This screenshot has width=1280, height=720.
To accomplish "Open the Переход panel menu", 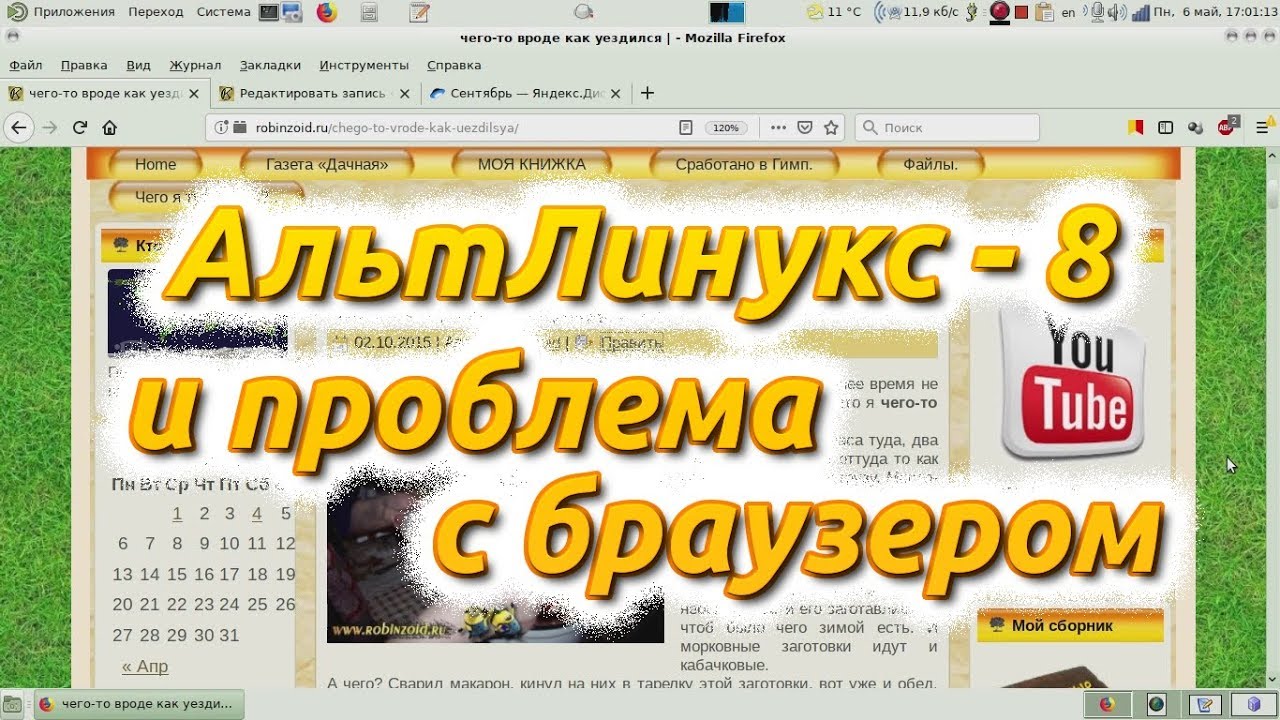I will coord(156,12).
